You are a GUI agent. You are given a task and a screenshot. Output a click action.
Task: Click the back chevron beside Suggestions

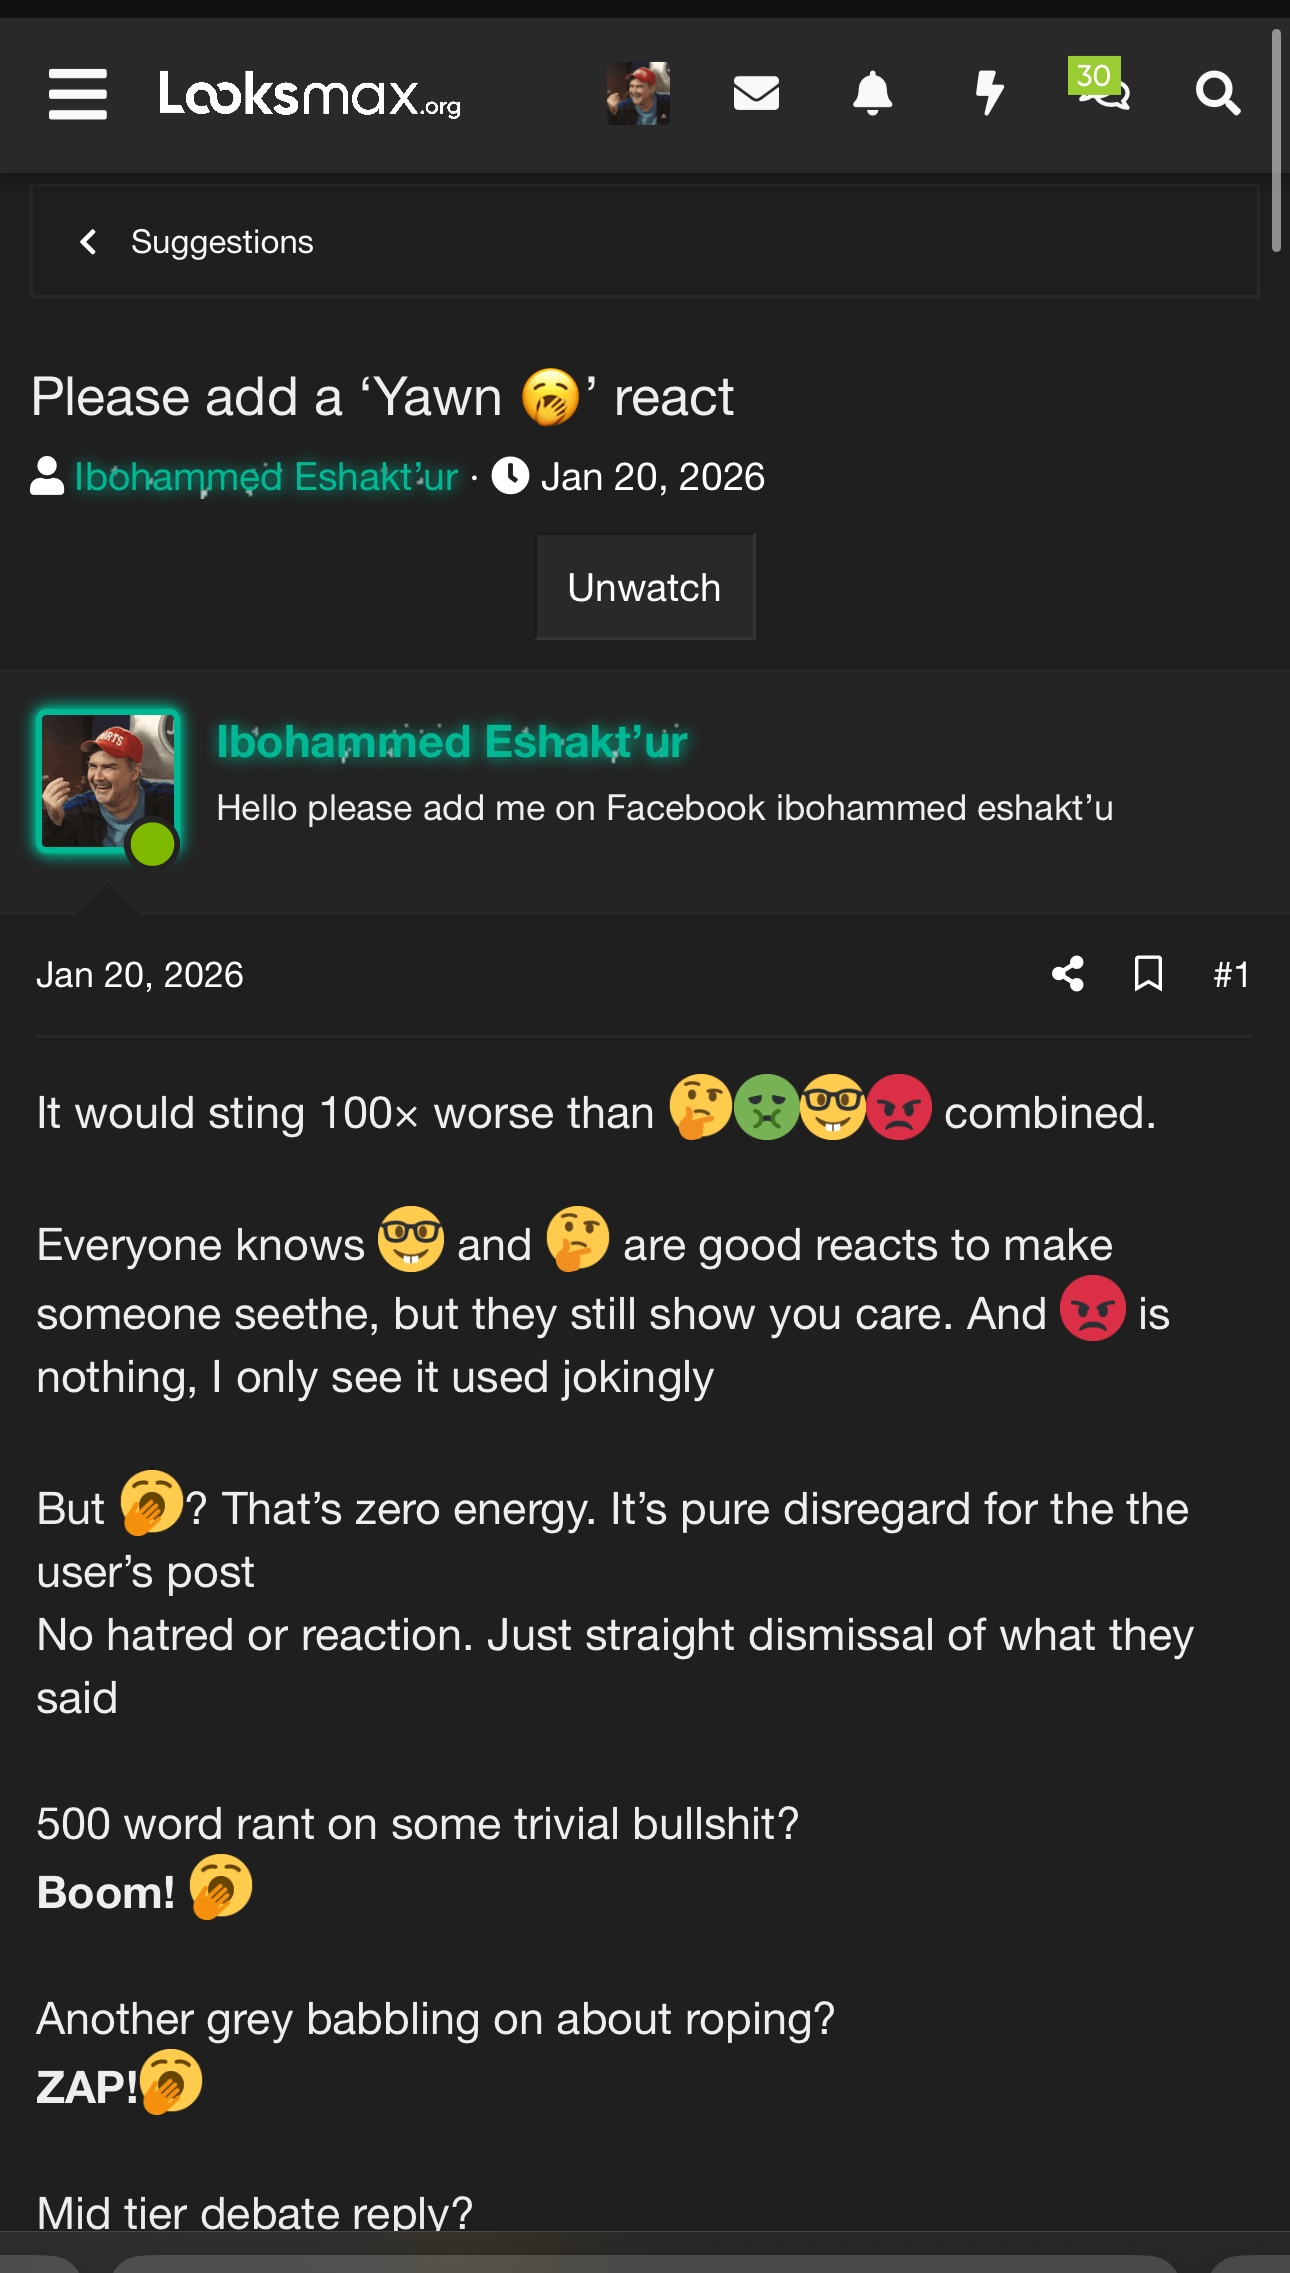89,242
